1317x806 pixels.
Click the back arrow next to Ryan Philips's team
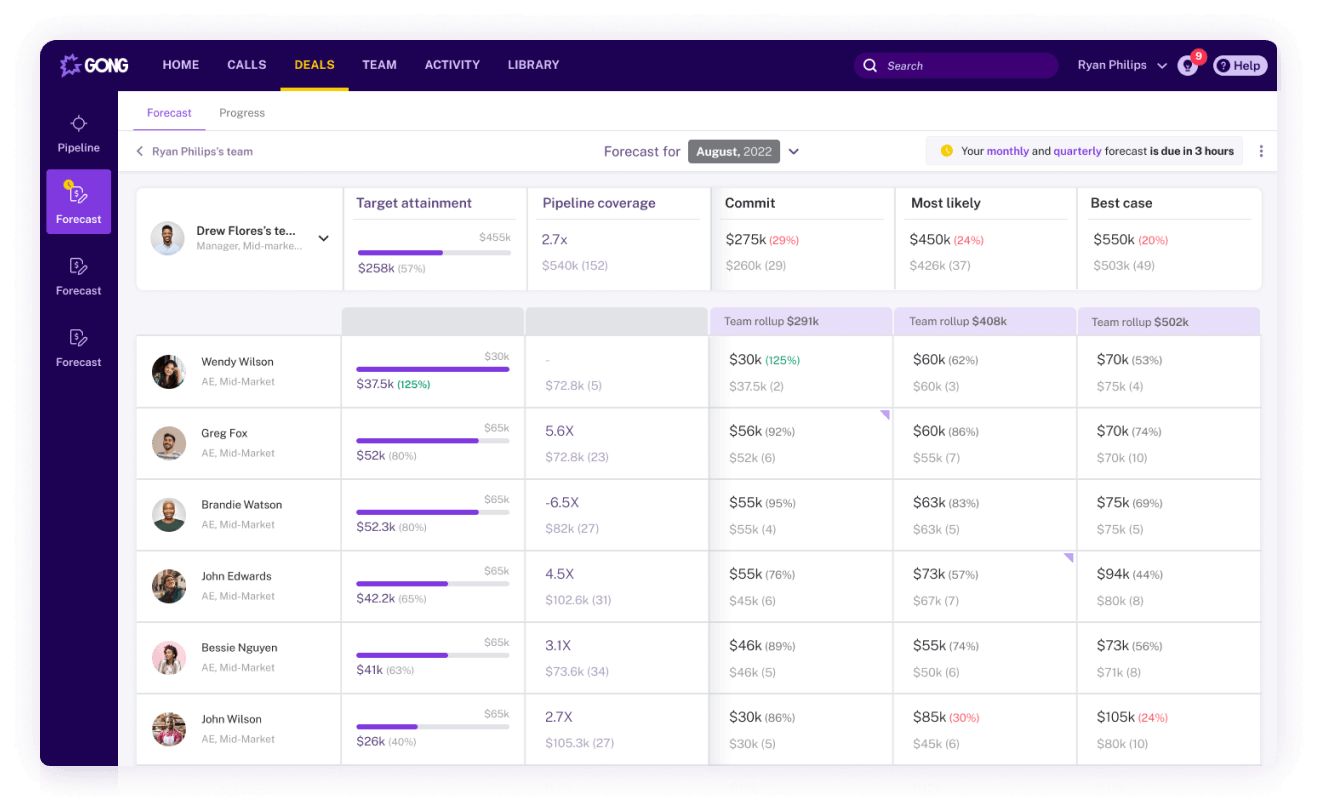(139, 151)
